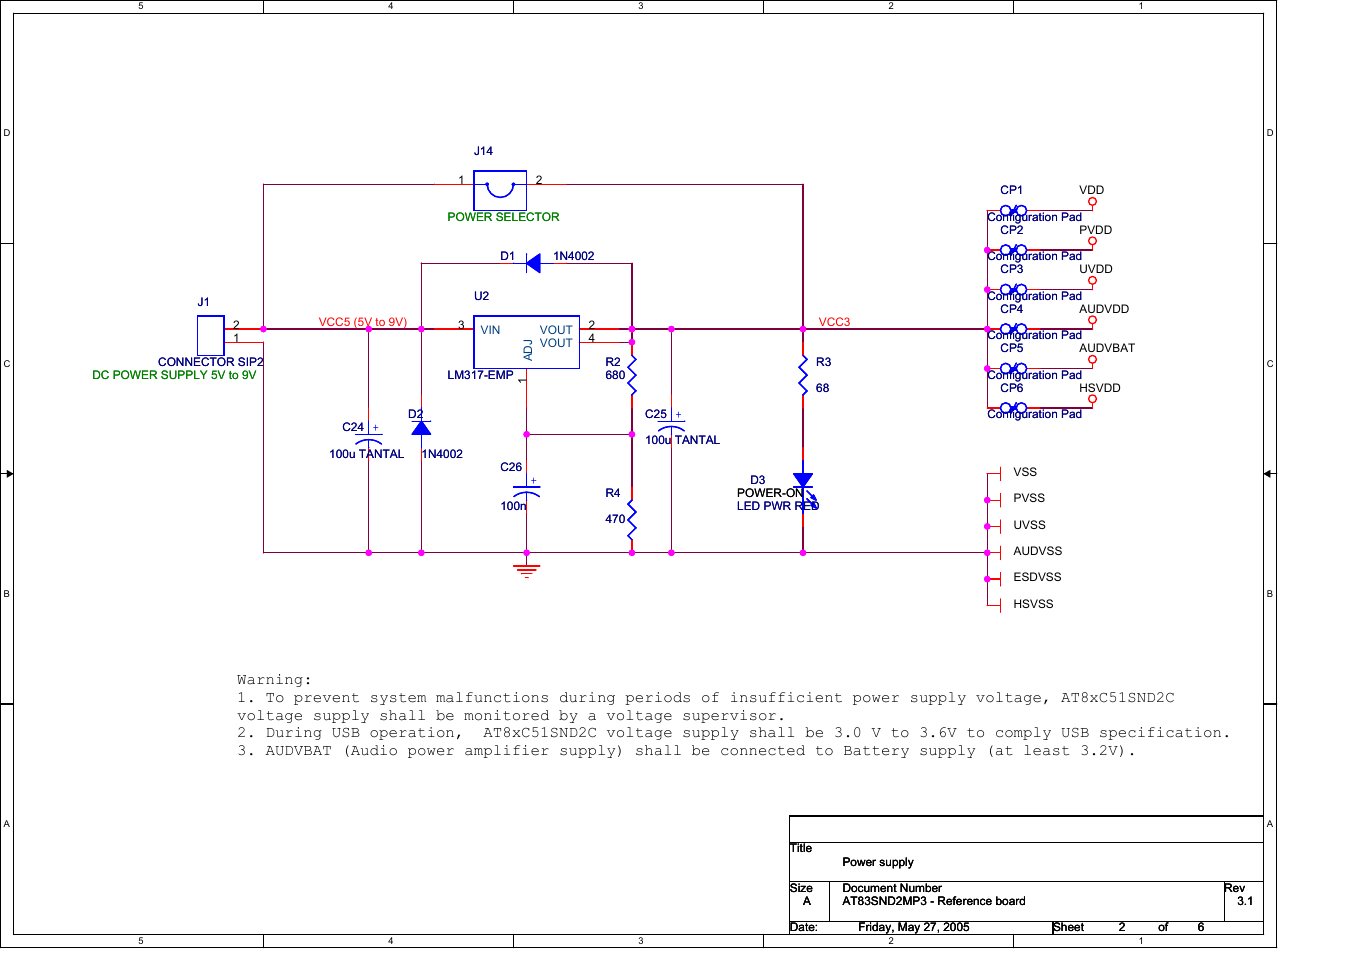Image resolution: width=1351 pixels, height=954 pixels.
Task: Click the VCC5 (5V to 9V) net label
Action: pos(363,322)
